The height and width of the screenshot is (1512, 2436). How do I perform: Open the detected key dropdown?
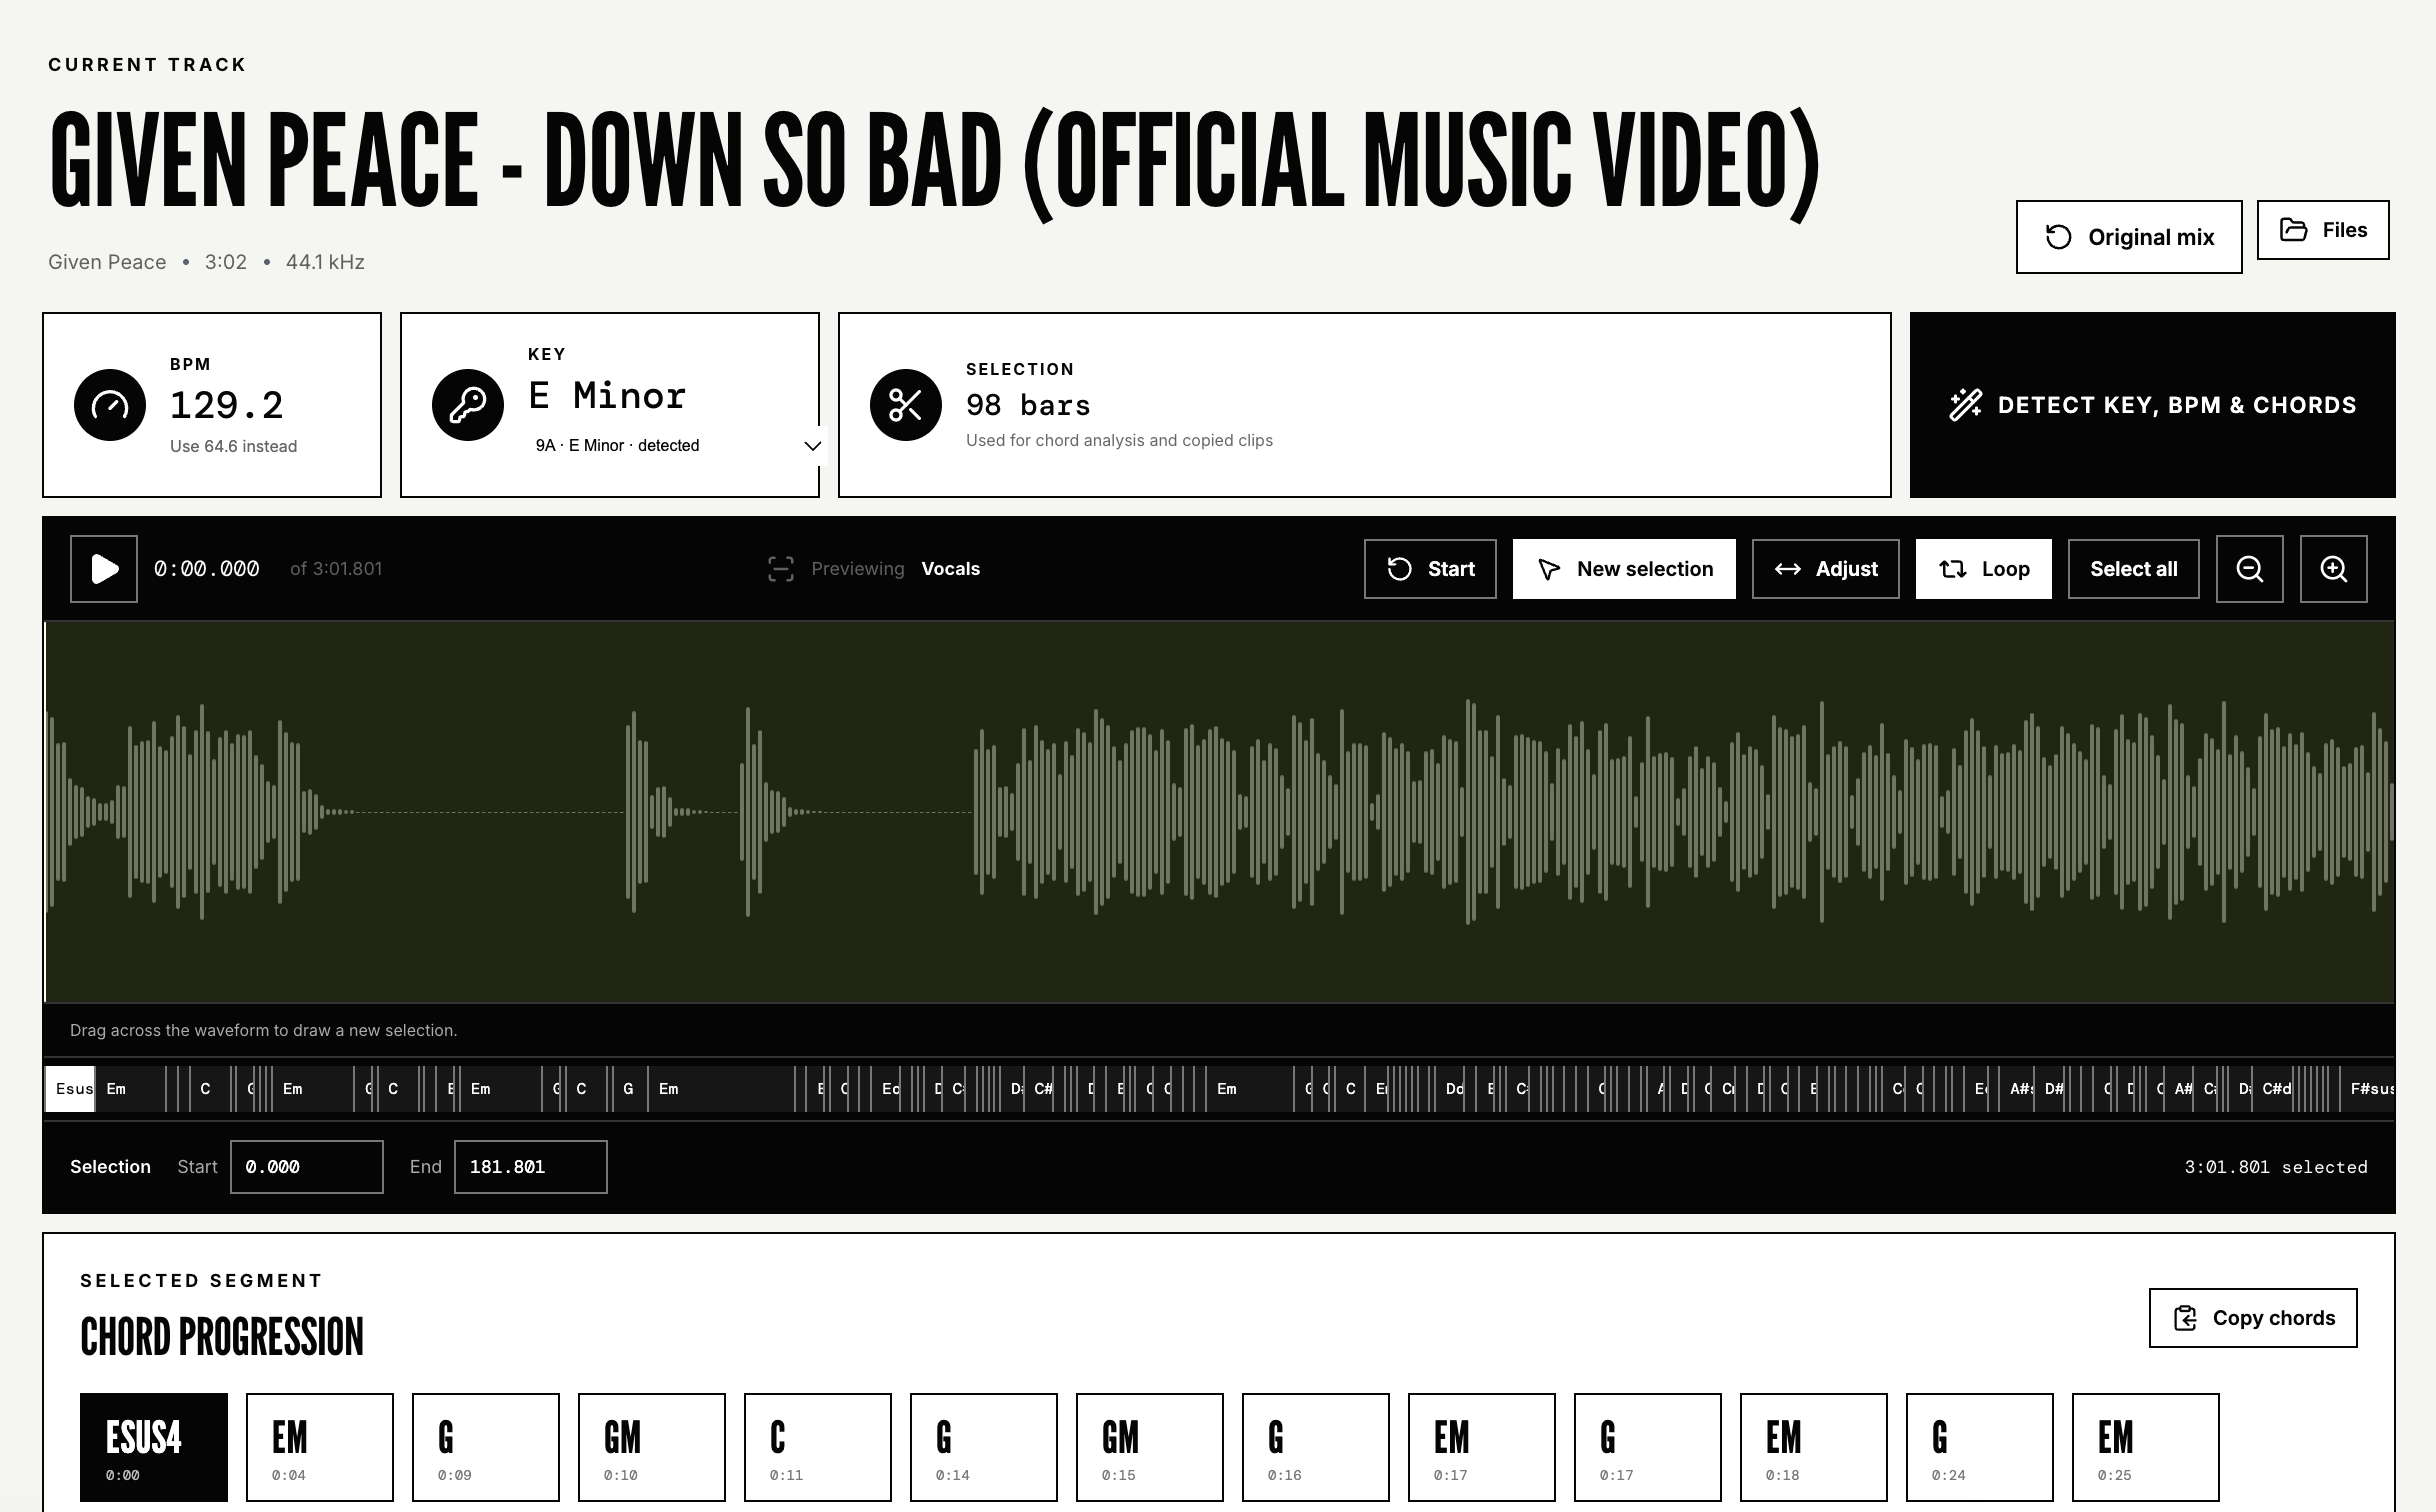[676, 446]
